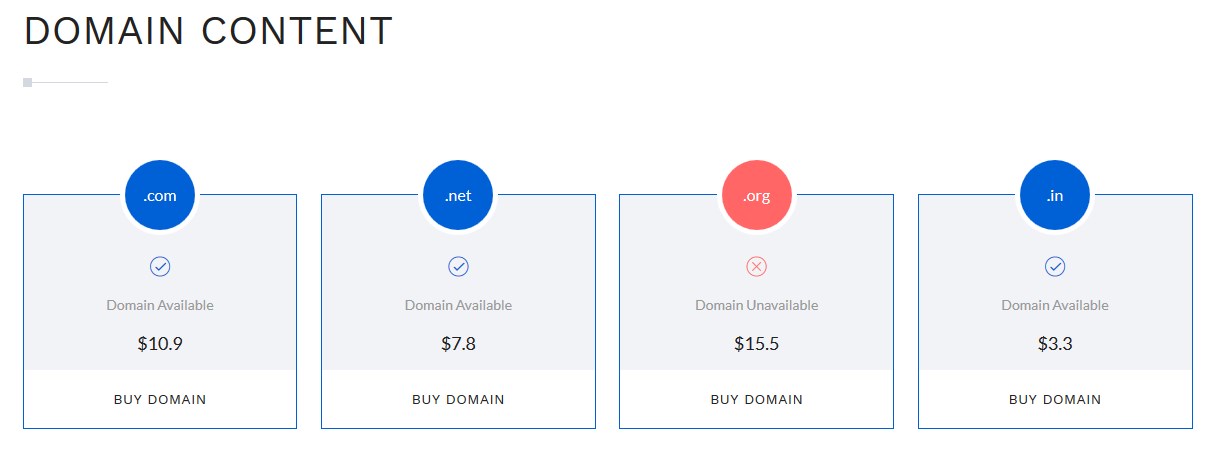1213x463 pixels.
Task: Click the $15.5 price on .org card
Action: pos(757,344)
